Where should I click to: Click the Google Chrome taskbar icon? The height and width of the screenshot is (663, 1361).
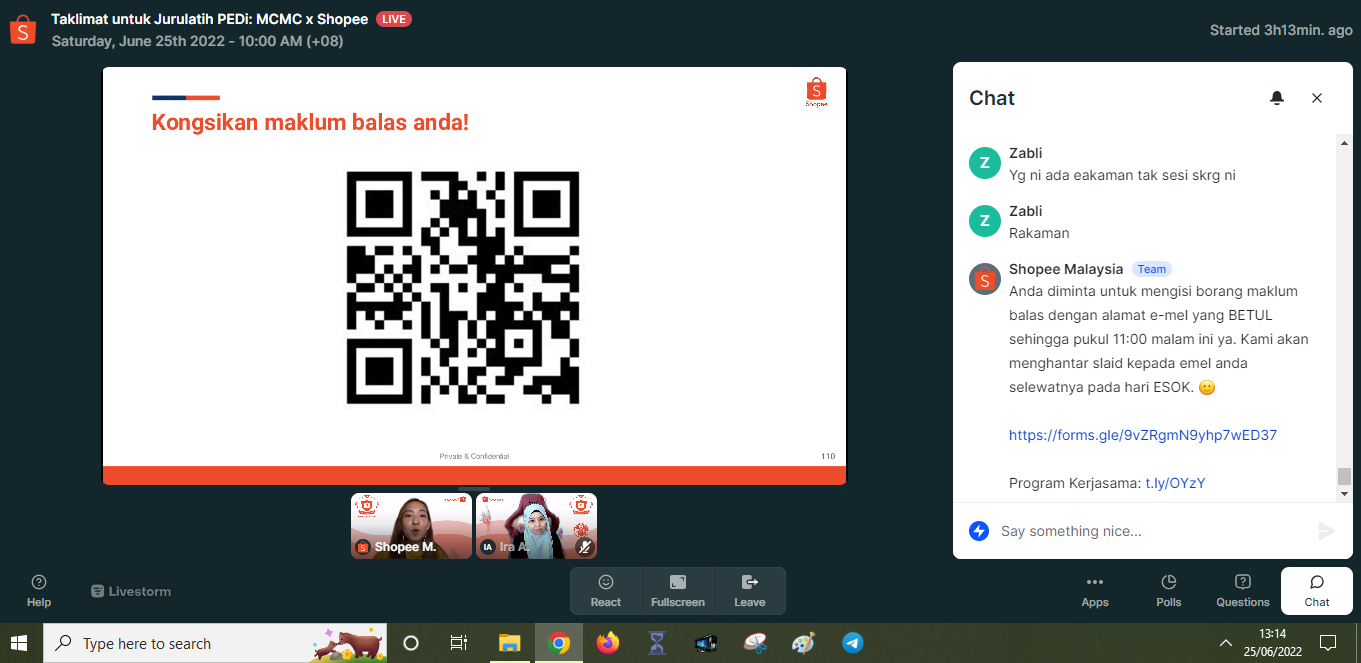tap(559, 643)
